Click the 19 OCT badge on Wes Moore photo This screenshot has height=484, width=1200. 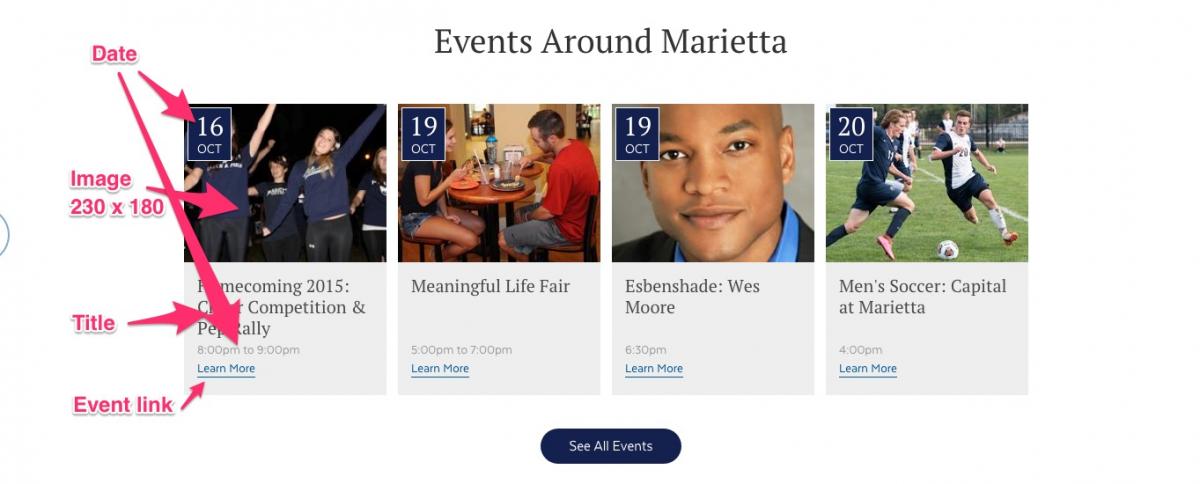[x=637, y=134]
